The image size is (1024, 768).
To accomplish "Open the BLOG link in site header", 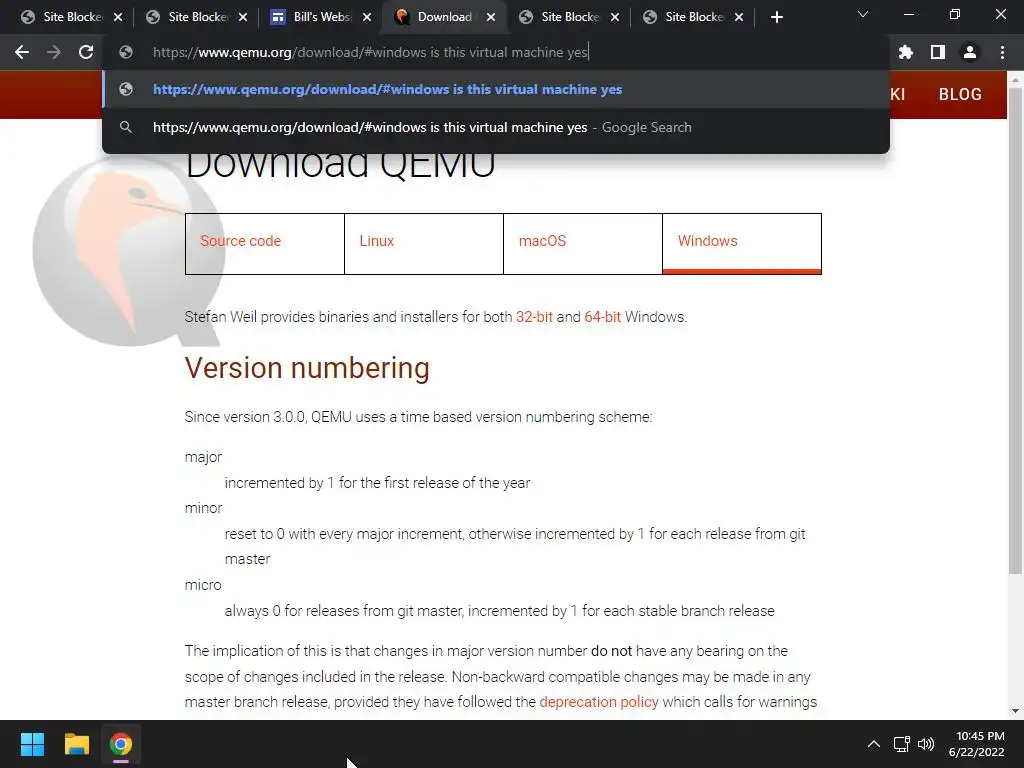I will 960,94.
